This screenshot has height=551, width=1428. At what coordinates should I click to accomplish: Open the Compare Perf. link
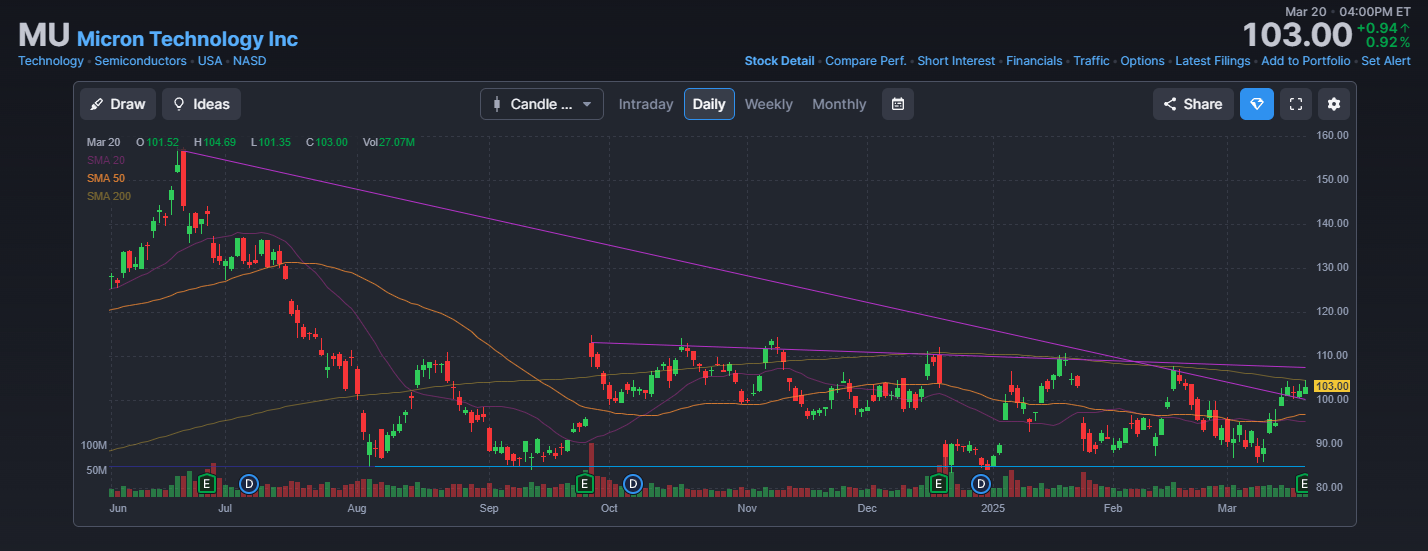point(866,61)
